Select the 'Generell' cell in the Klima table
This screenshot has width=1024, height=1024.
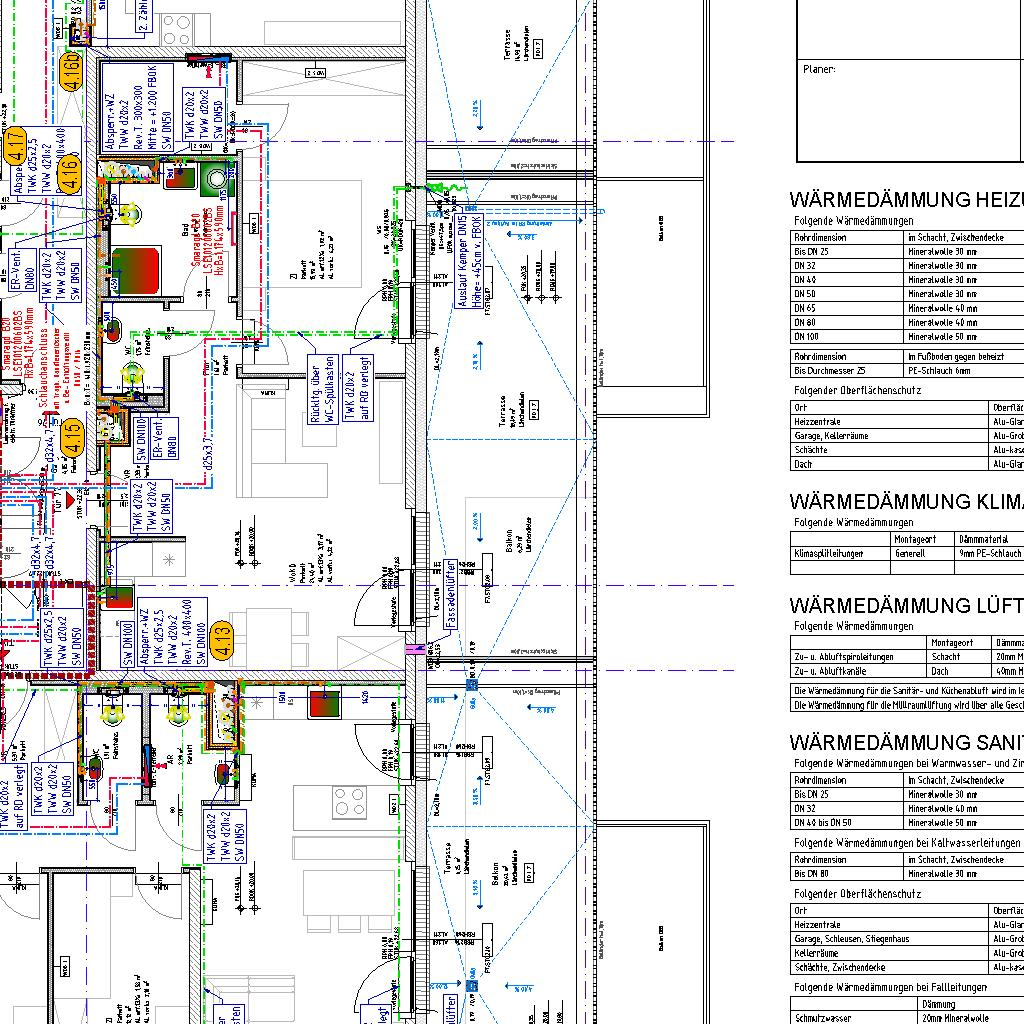click(x=922, y=554)
